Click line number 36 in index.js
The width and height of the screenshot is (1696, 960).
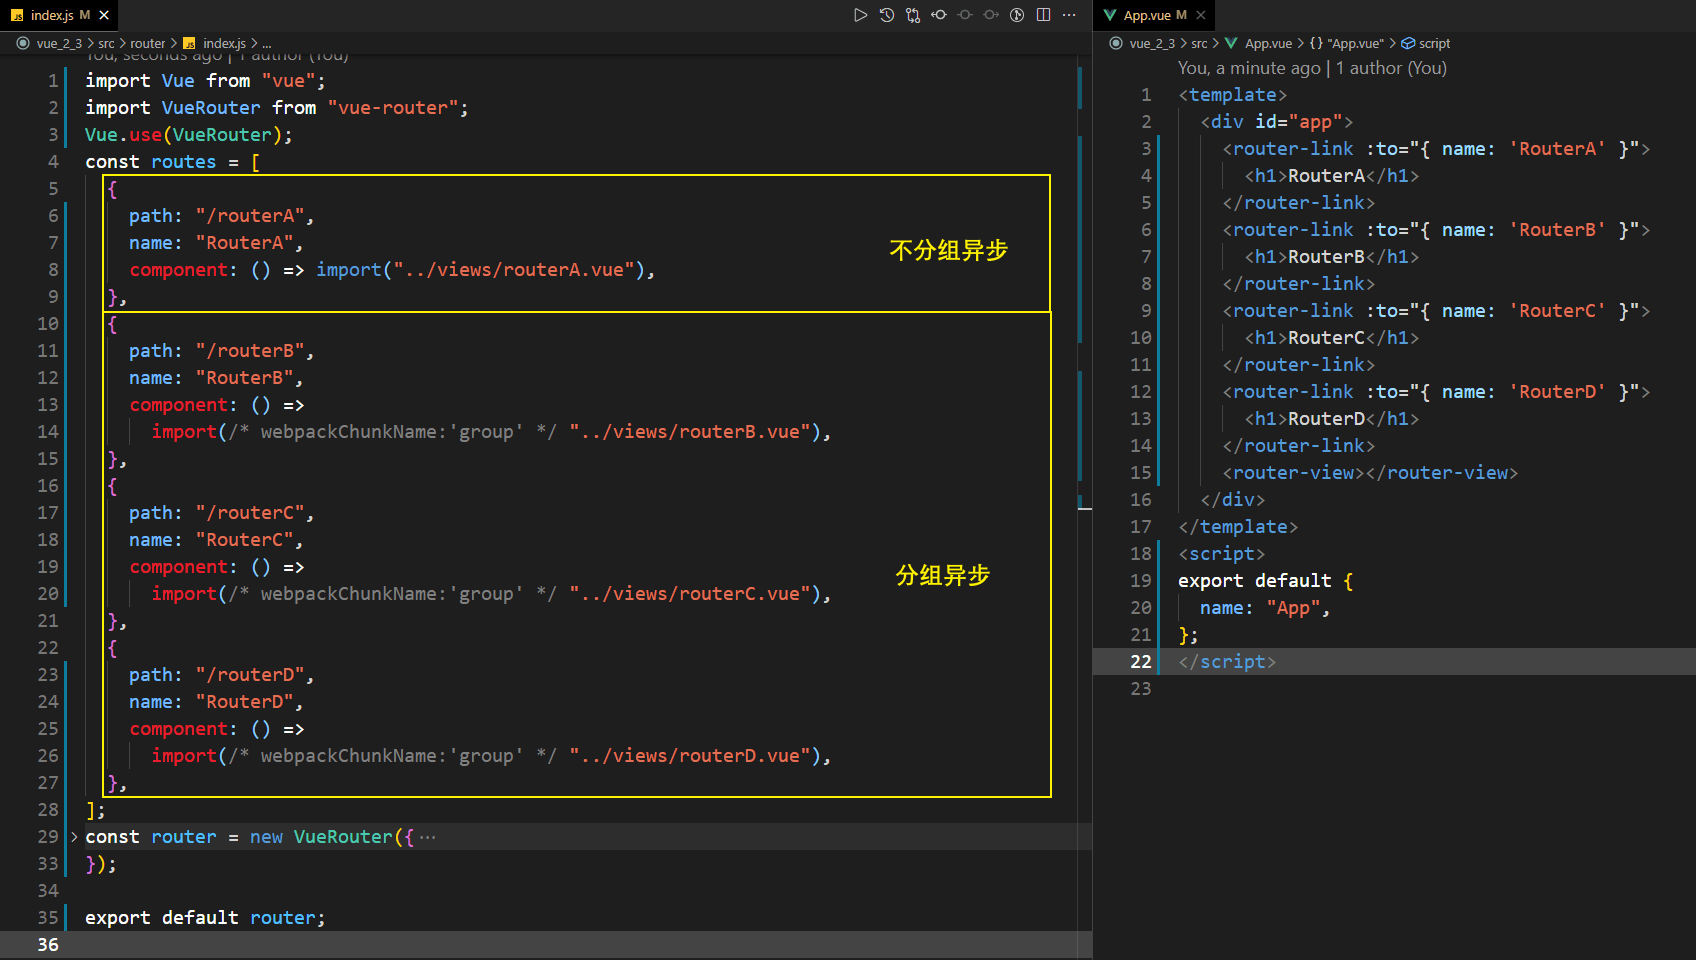48,944
